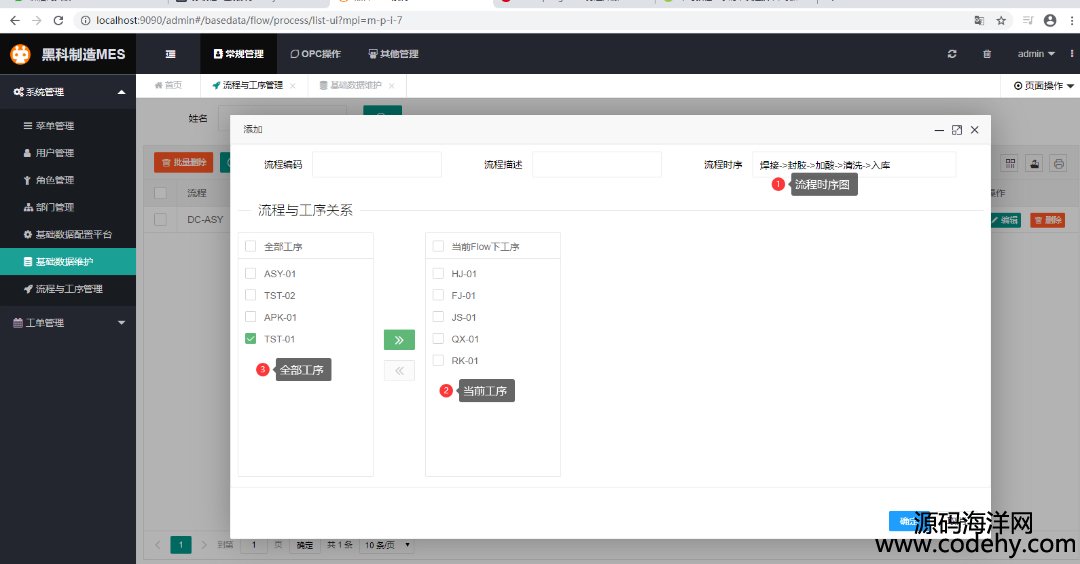Check the HJ-01 checkbox
This screenshot has width=1080, height=564.
click(x=438, y=273)
